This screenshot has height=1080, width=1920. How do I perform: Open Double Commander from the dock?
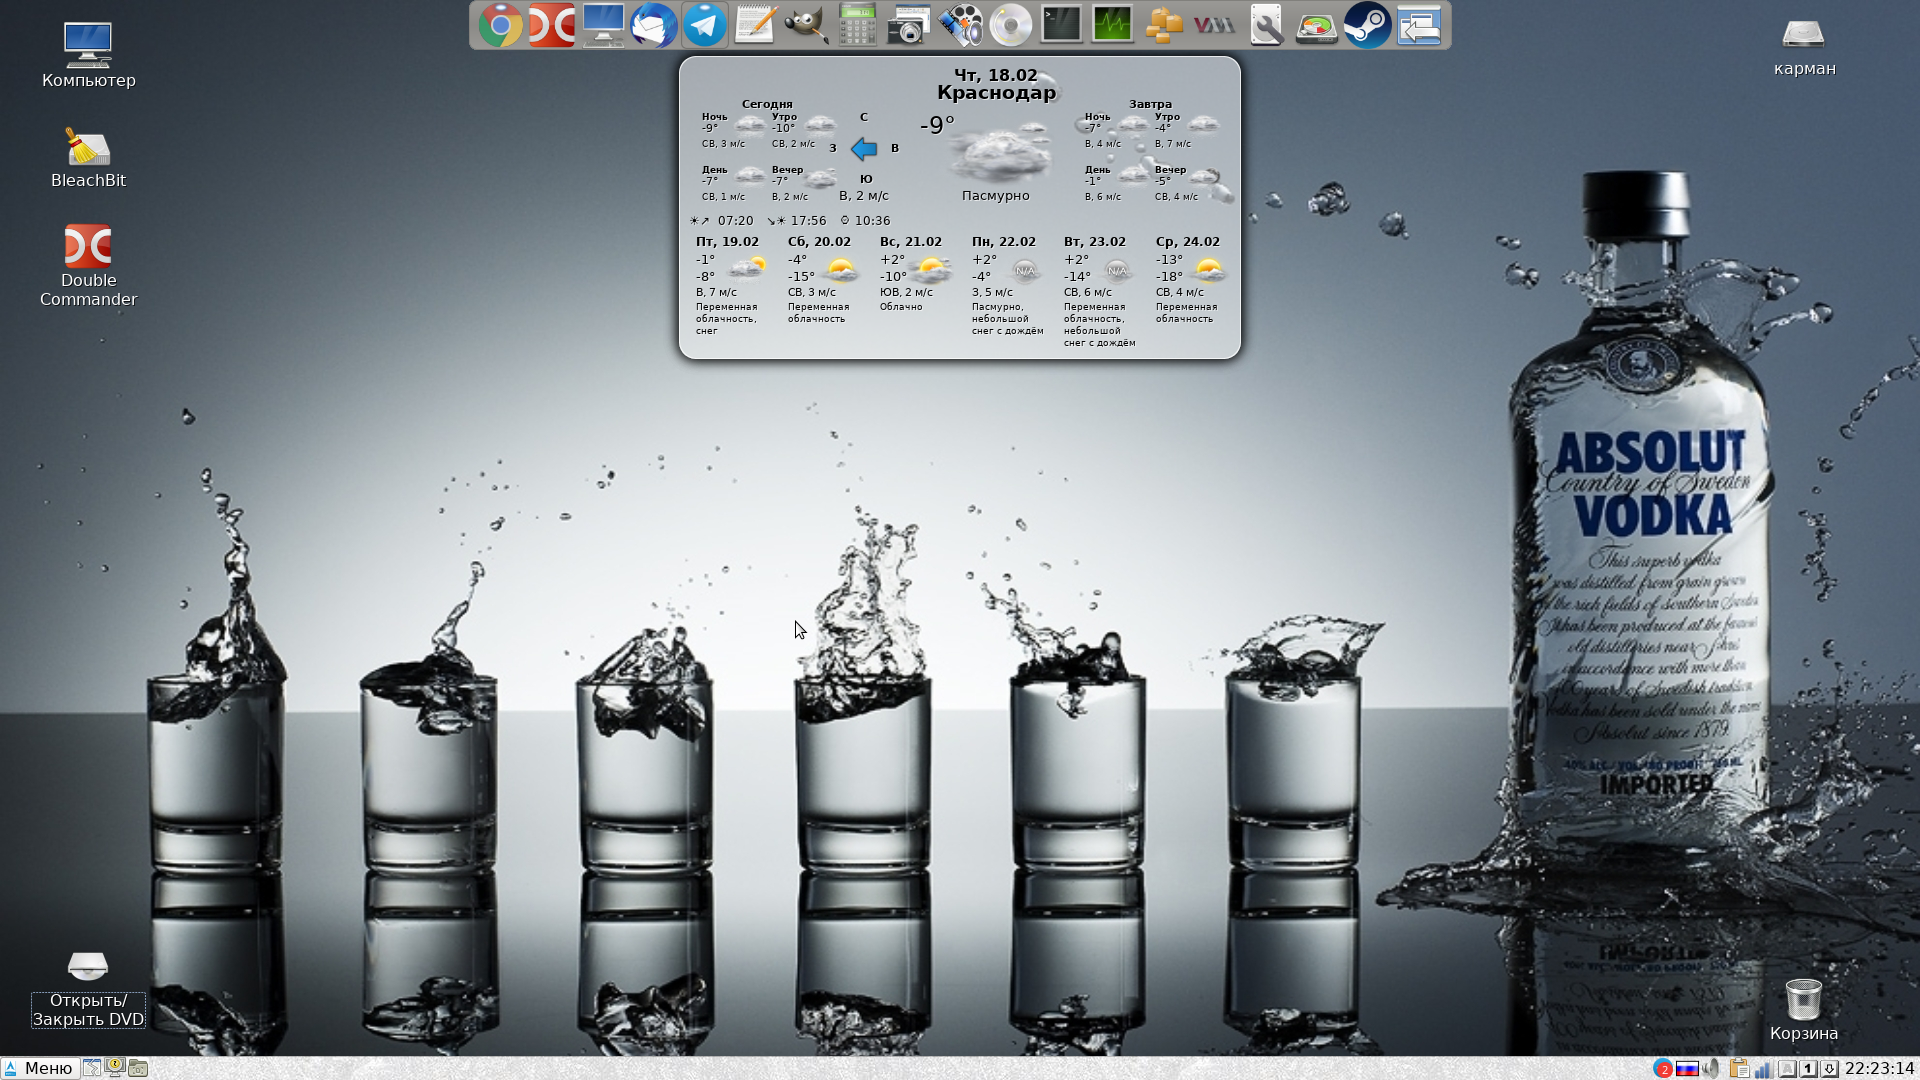[552, 25]
